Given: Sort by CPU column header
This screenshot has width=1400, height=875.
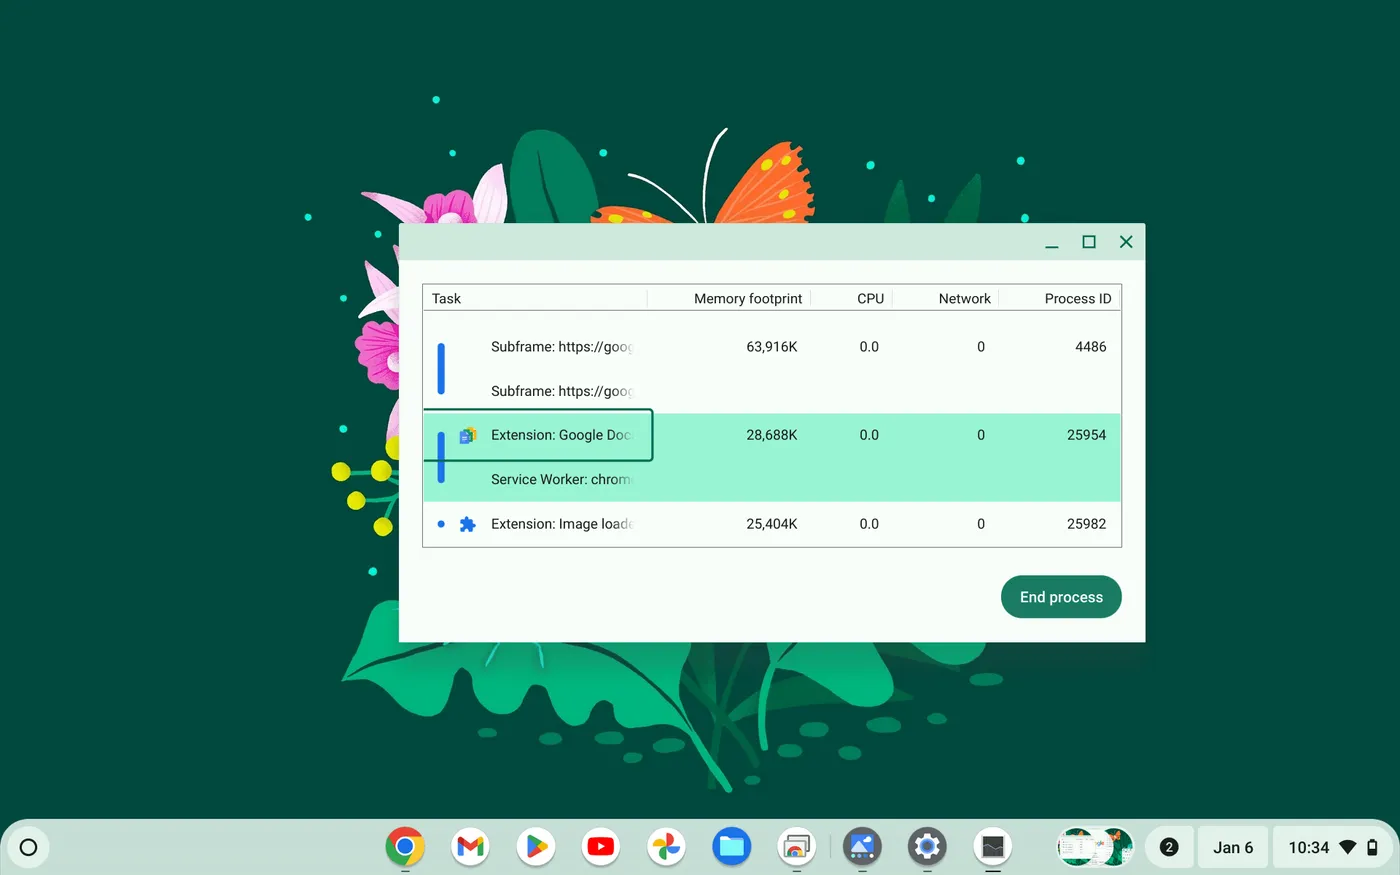Looking at the screenshot, I should pos(852,298).
